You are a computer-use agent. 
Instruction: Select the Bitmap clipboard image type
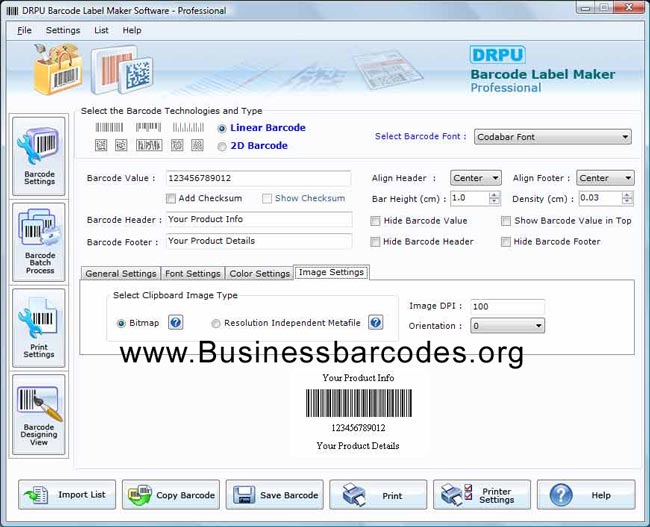point(121,323)
